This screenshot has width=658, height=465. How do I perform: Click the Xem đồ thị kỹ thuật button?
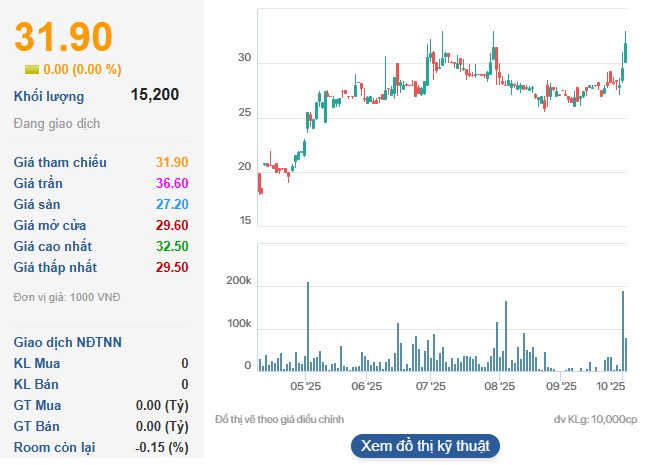pyautogui.click(x=425, y=446)
